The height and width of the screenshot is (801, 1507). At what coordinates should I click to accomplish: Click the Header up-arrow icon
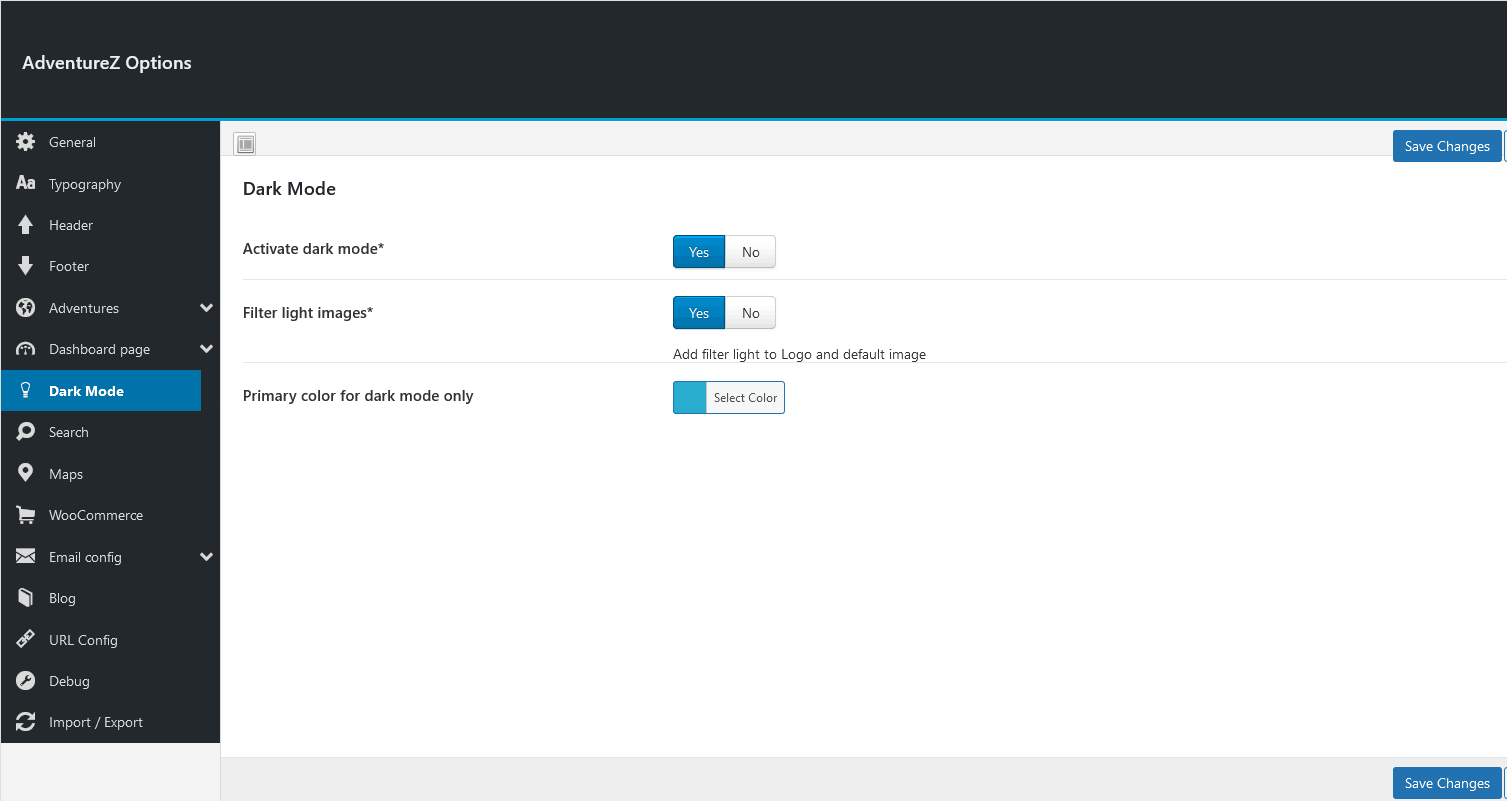(26, 225)
